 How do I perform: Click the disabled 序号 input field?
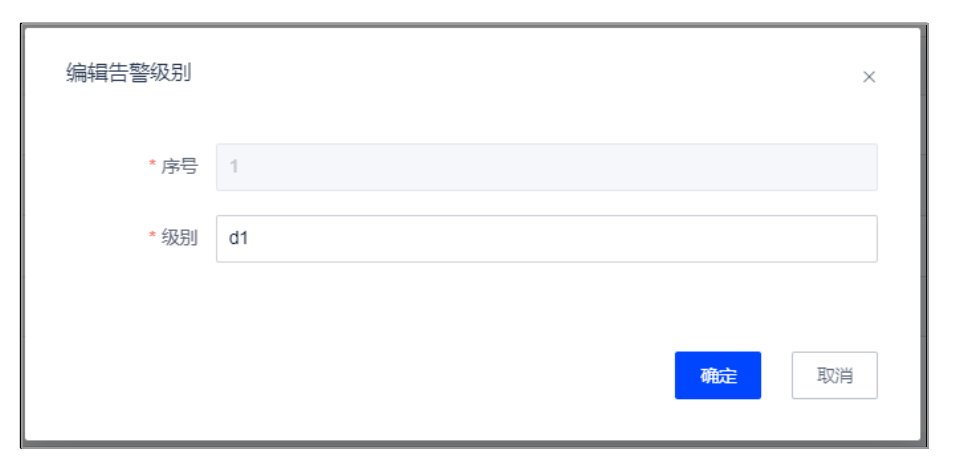546,167
